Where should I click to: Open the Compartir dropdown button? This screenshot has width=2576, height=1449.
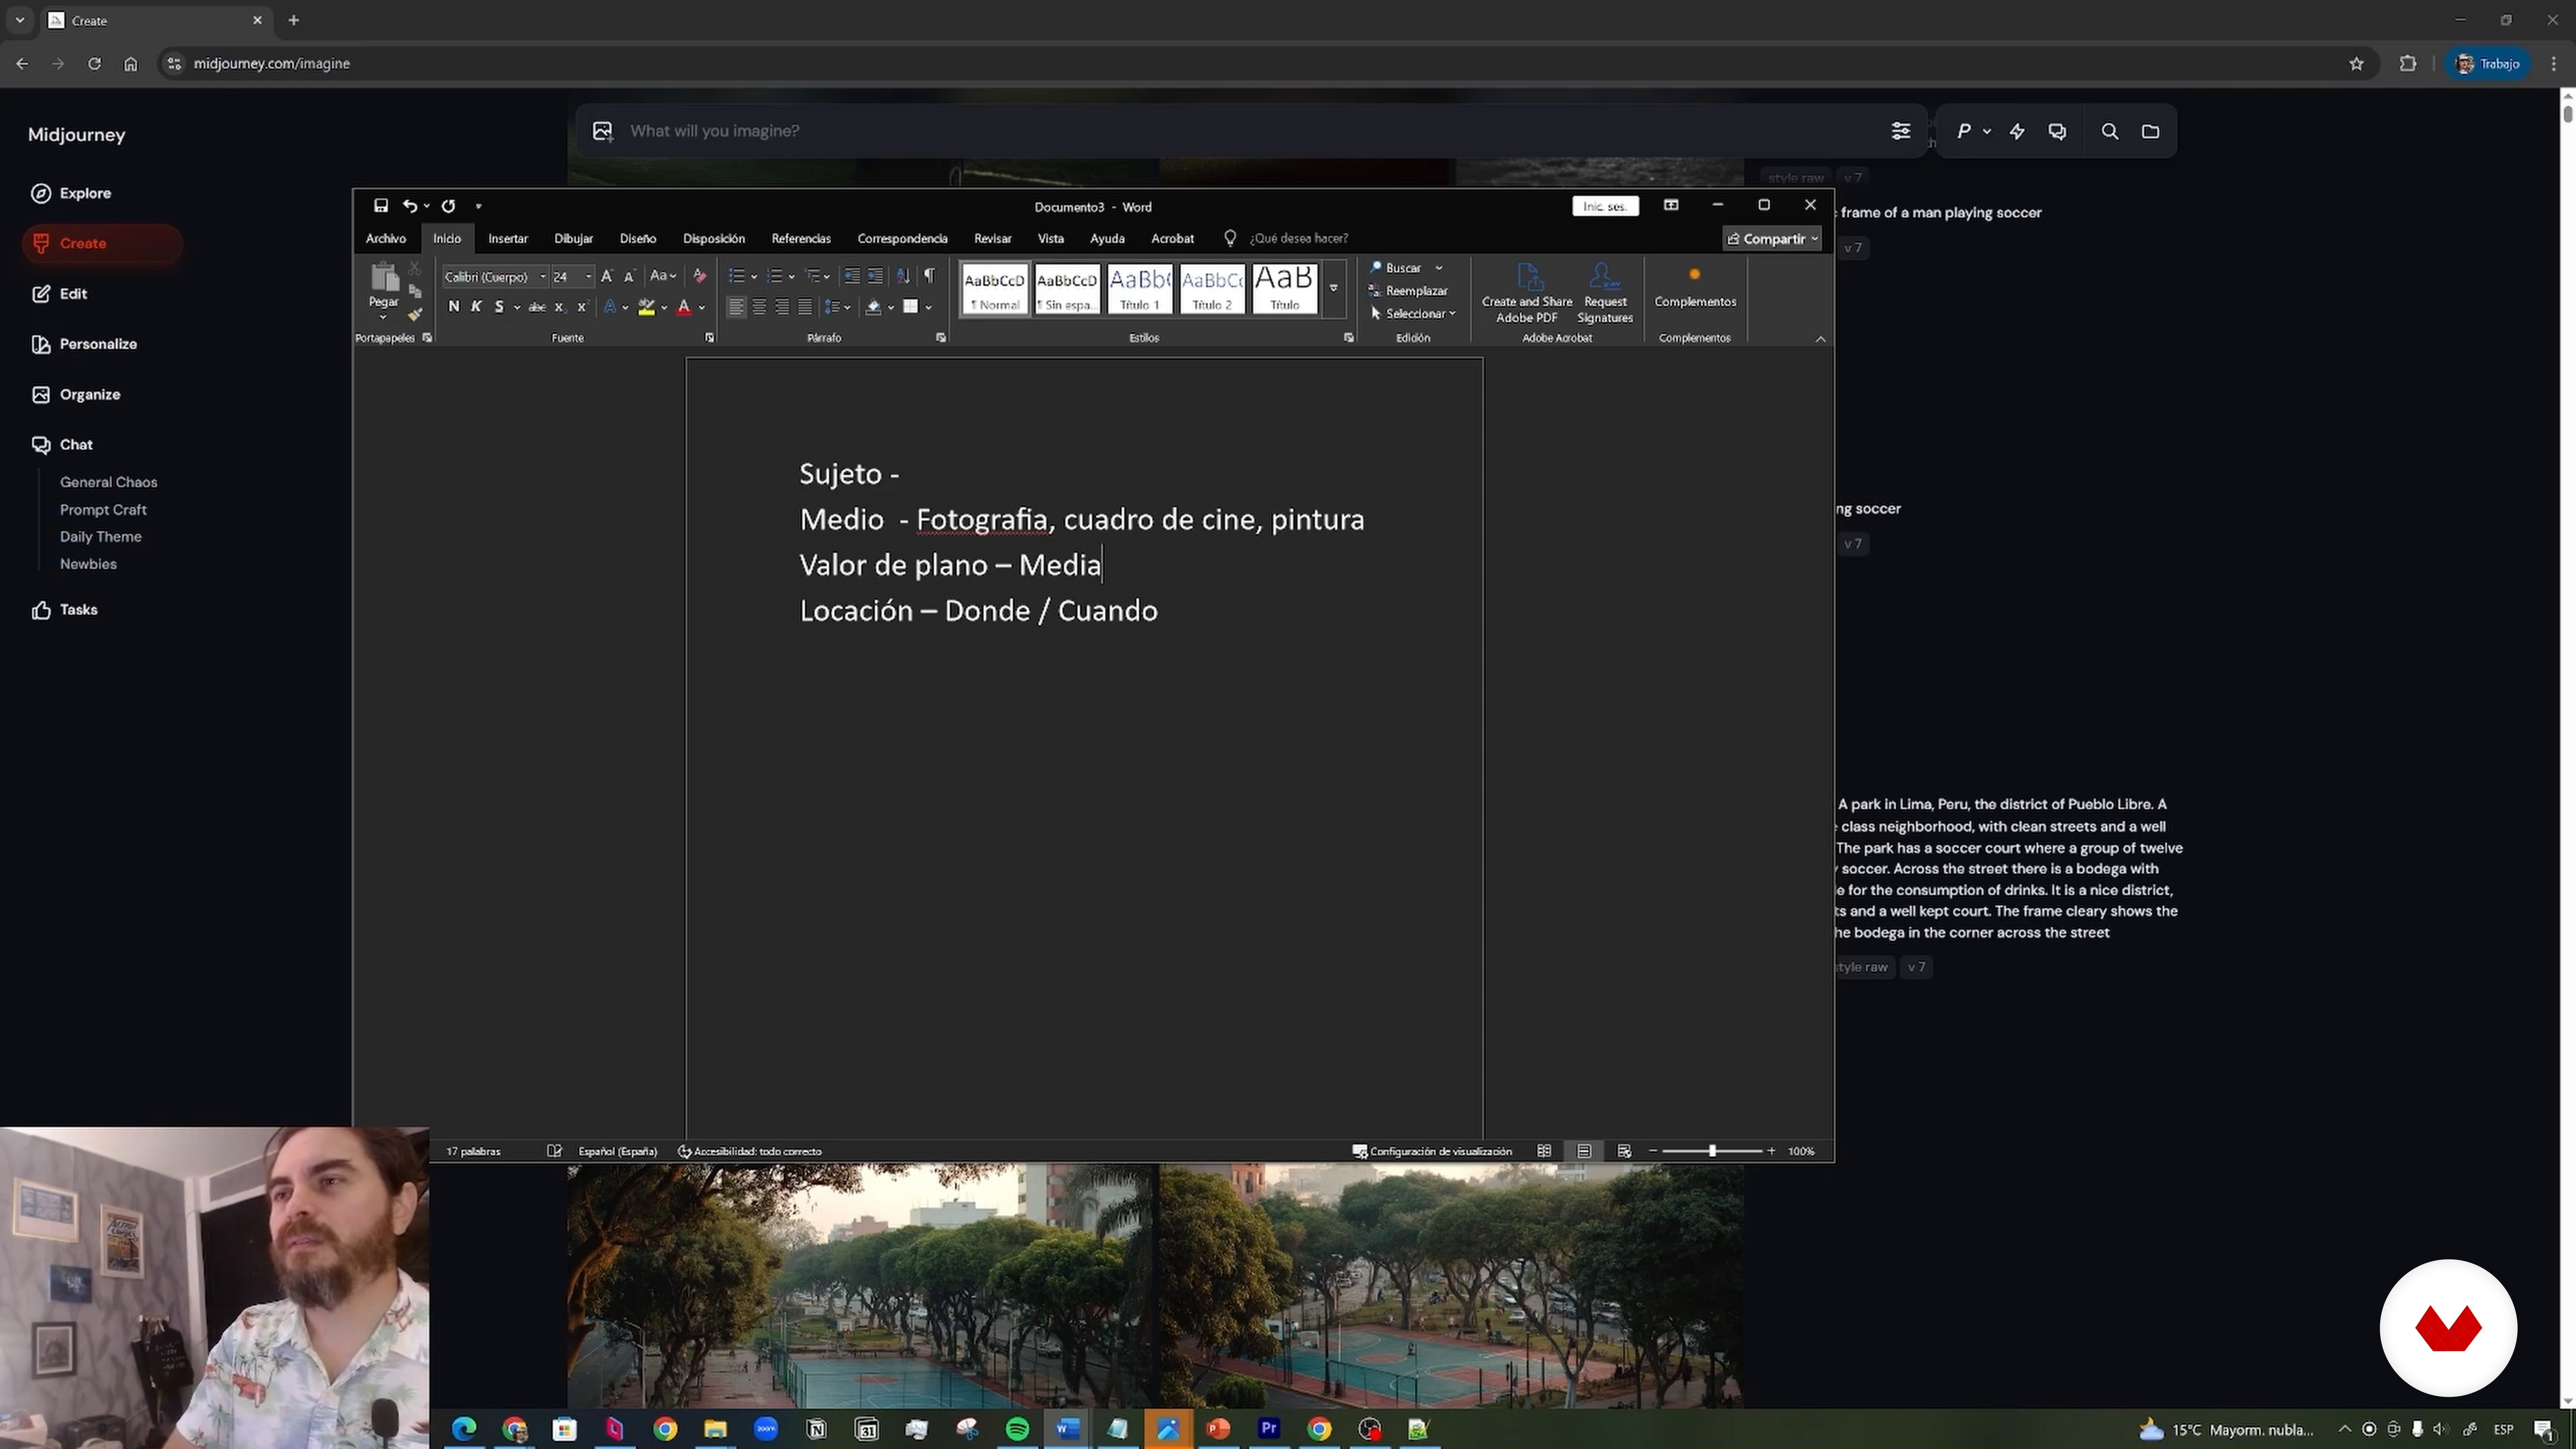(x=1772, y=239)
